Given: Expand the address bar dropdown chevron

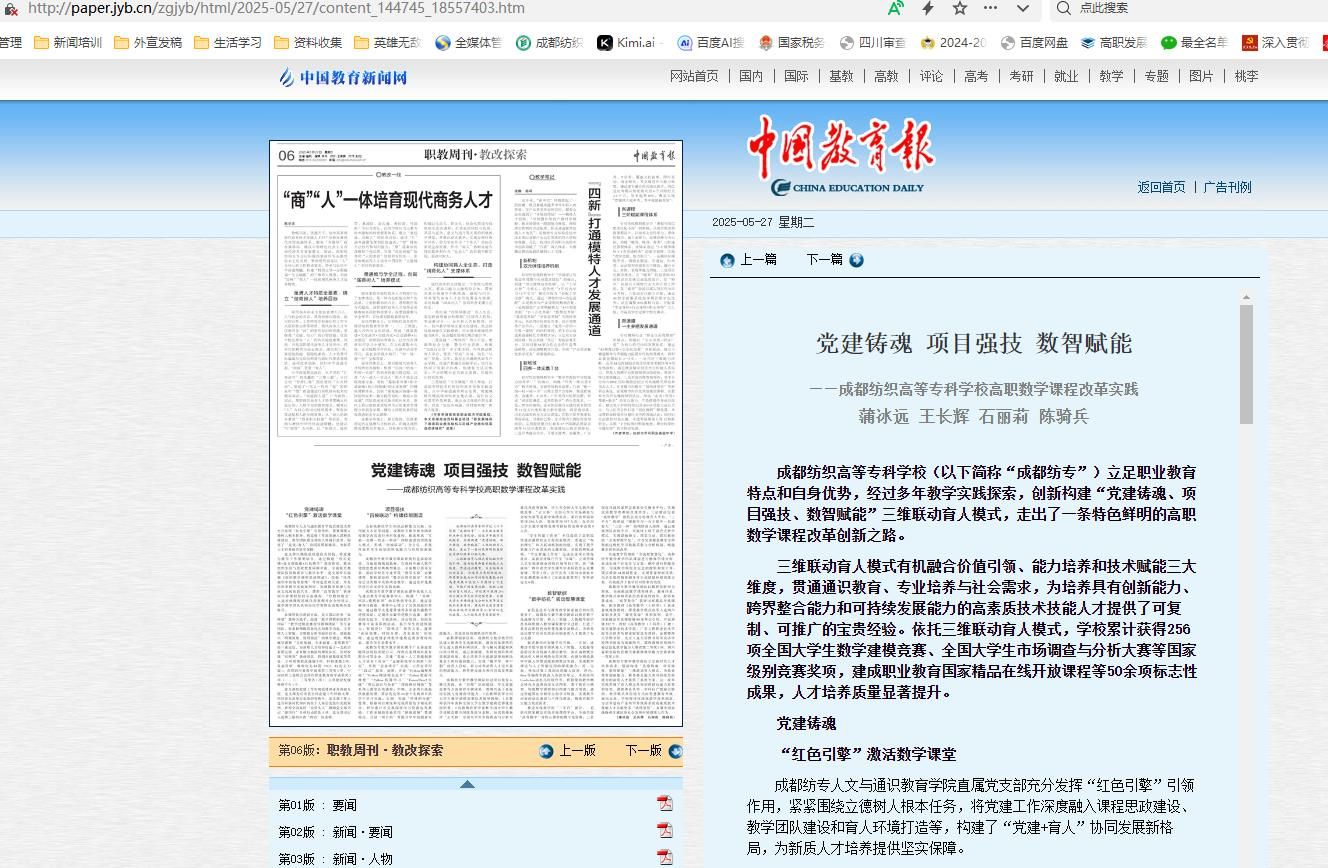Looking at the screenshot, I should pyautogui.click(x=1022, y=8).
